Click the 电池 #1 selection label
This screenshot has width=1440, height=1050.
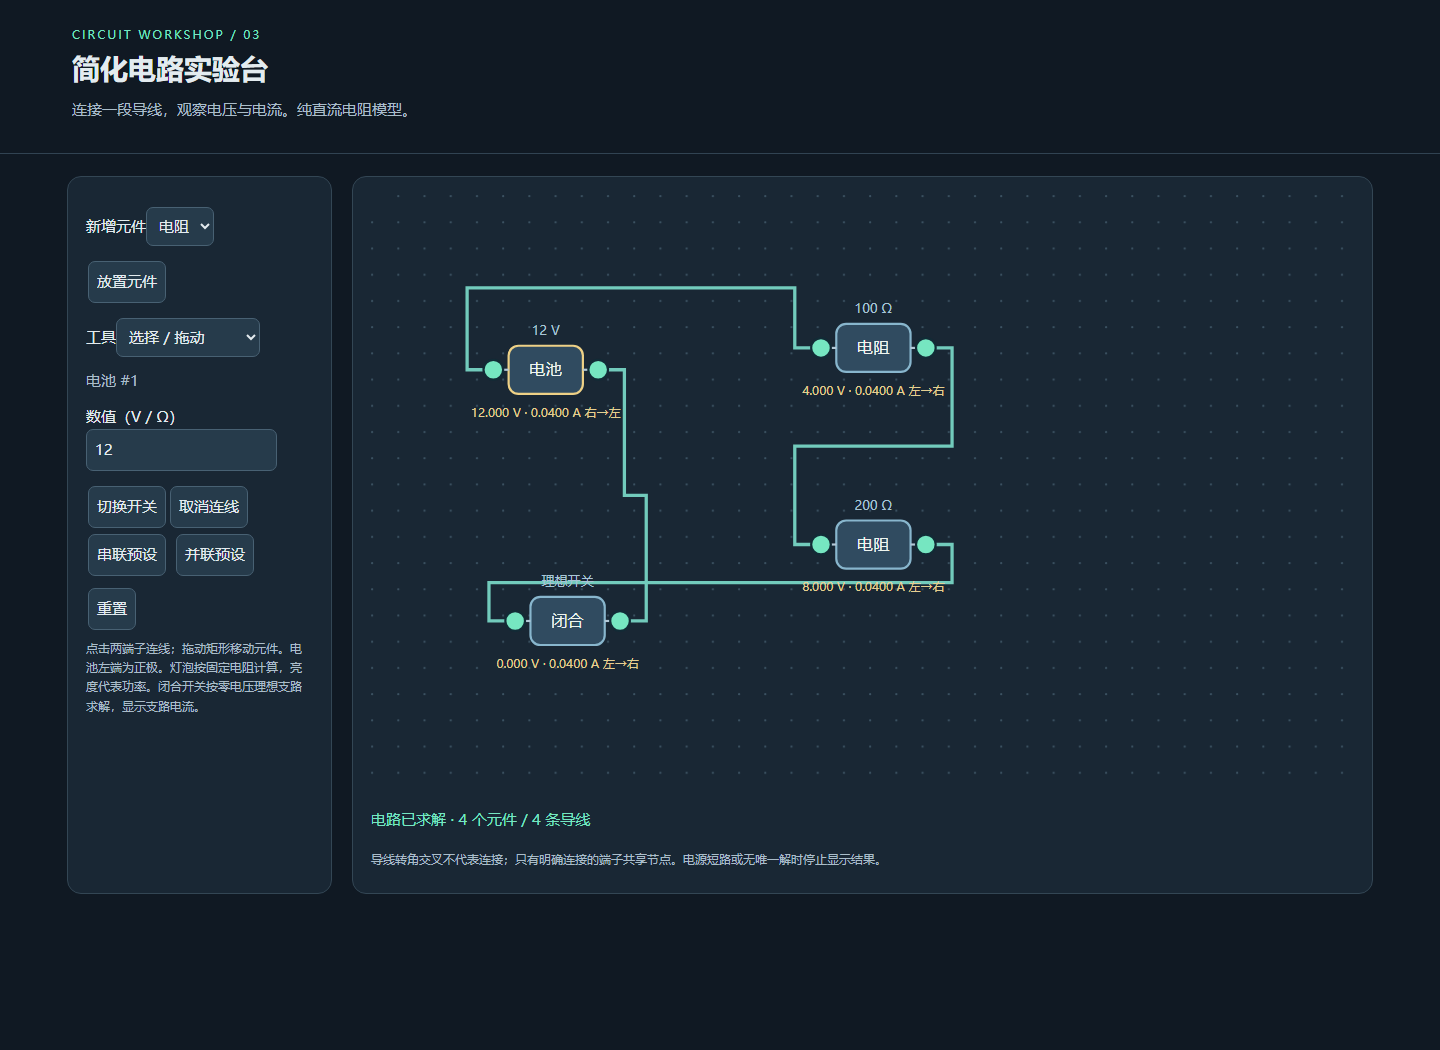pyautogui.click(x=112, y=381)
